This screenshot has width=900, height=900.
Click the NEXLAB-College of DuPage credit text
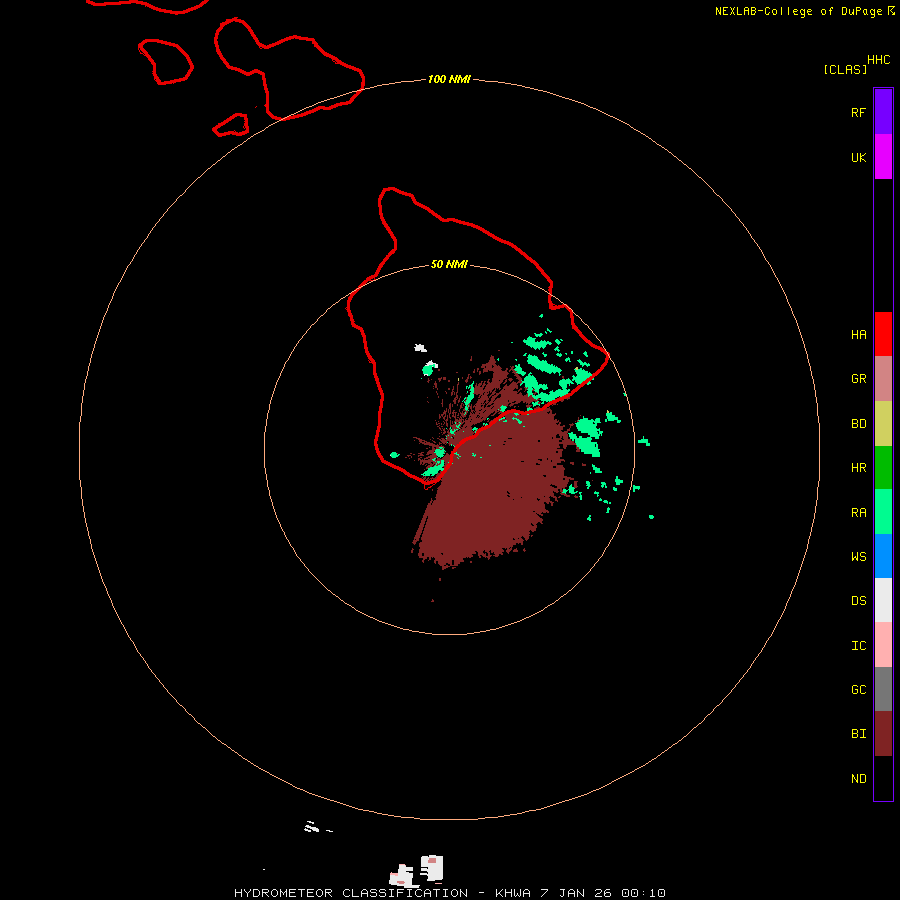pyautogui.click(x=798, y=11)
